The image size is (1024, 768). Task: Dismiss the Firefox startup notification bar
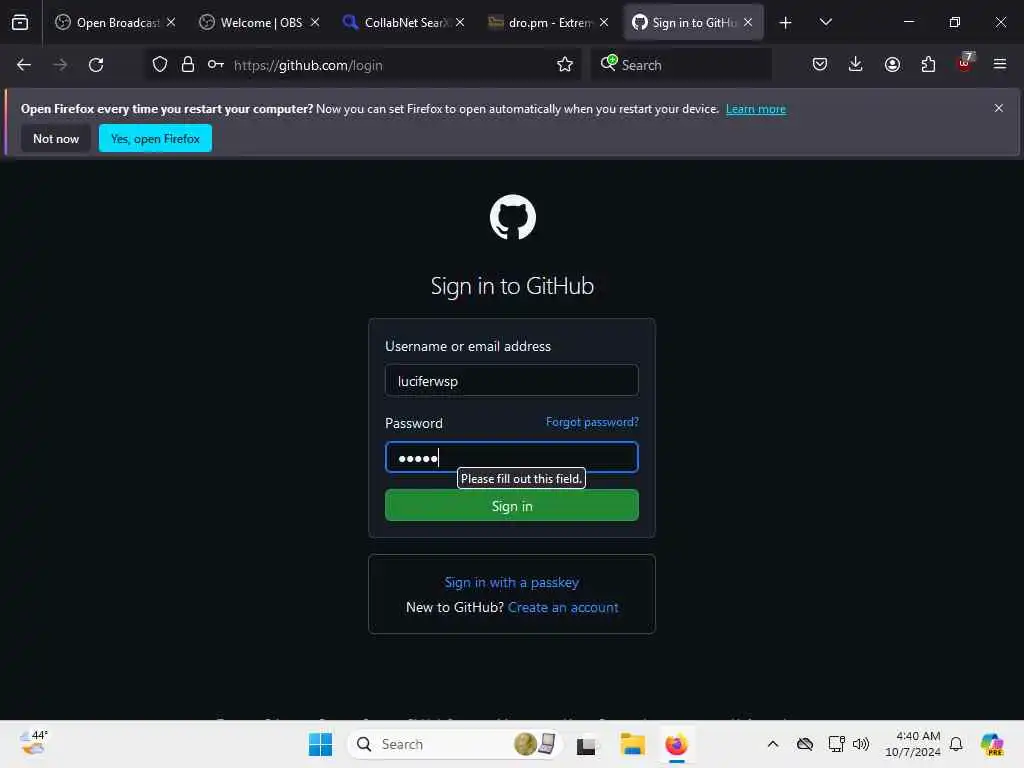[999, 108]
